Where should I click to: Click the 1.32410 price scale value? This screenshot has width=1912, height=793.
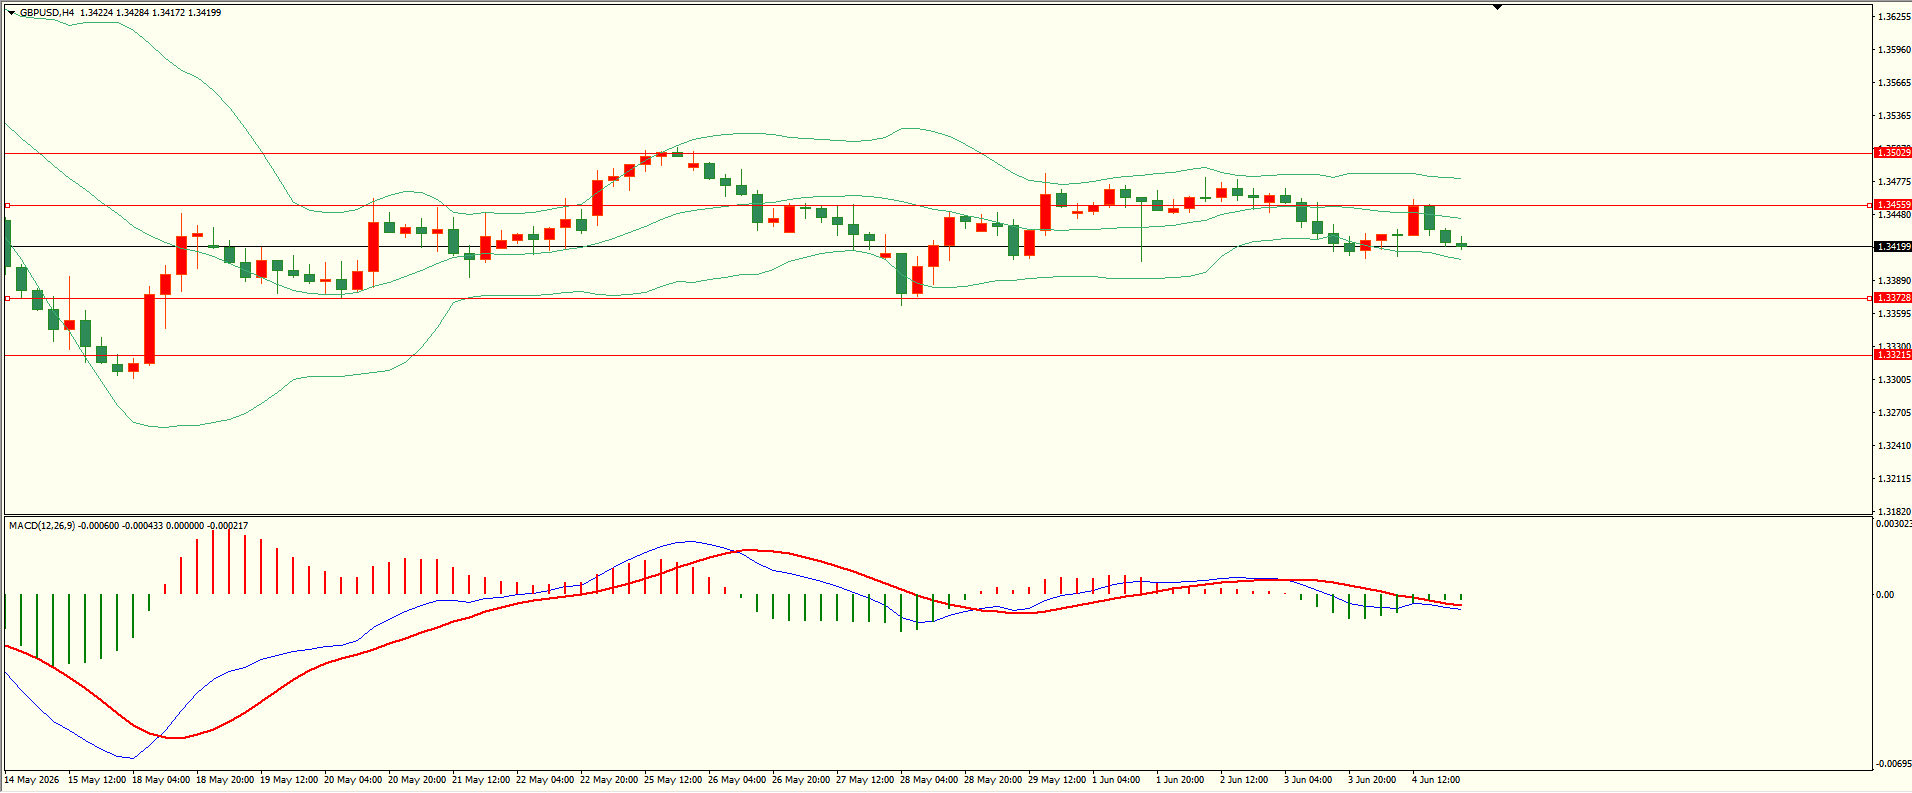click(1894, 446)
